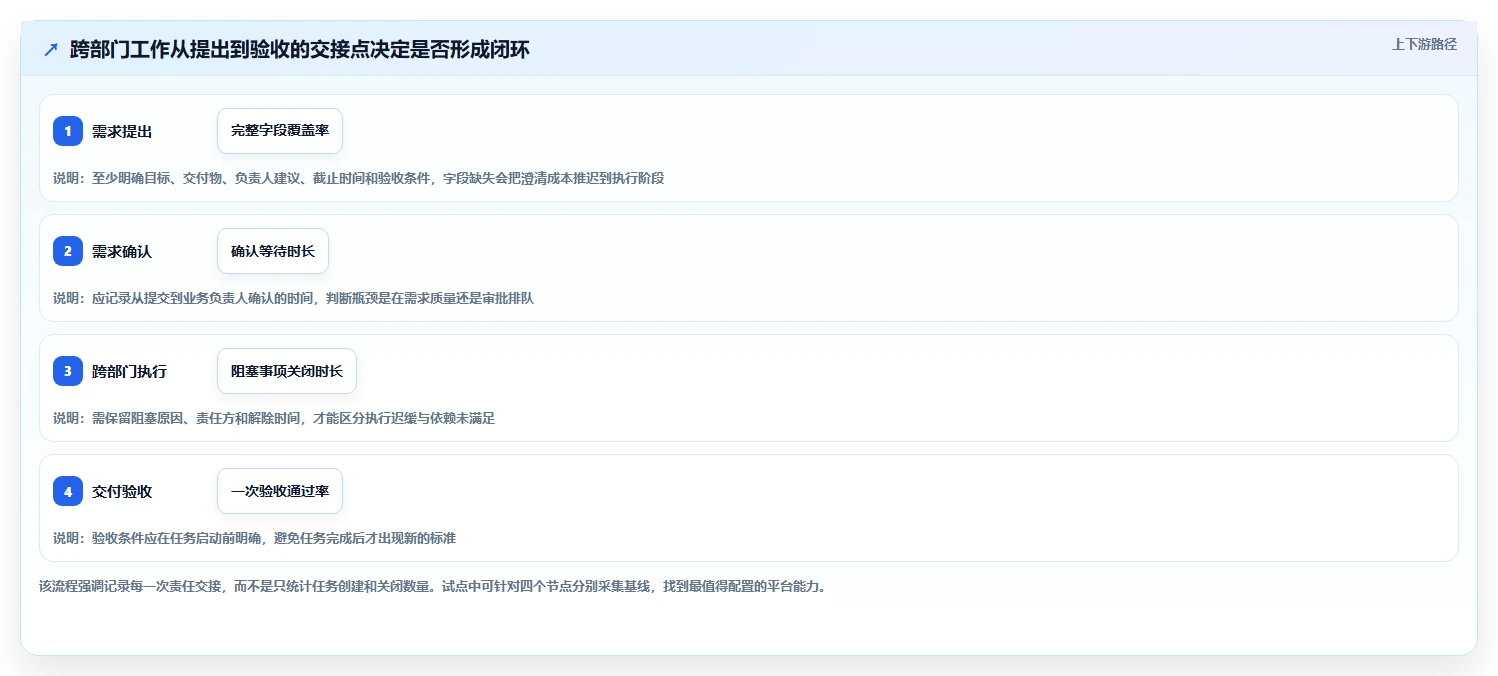Select the 完整字段覆盖率 metric chip
Viewport: 1498px width, 676px height.
coord(280,131)
